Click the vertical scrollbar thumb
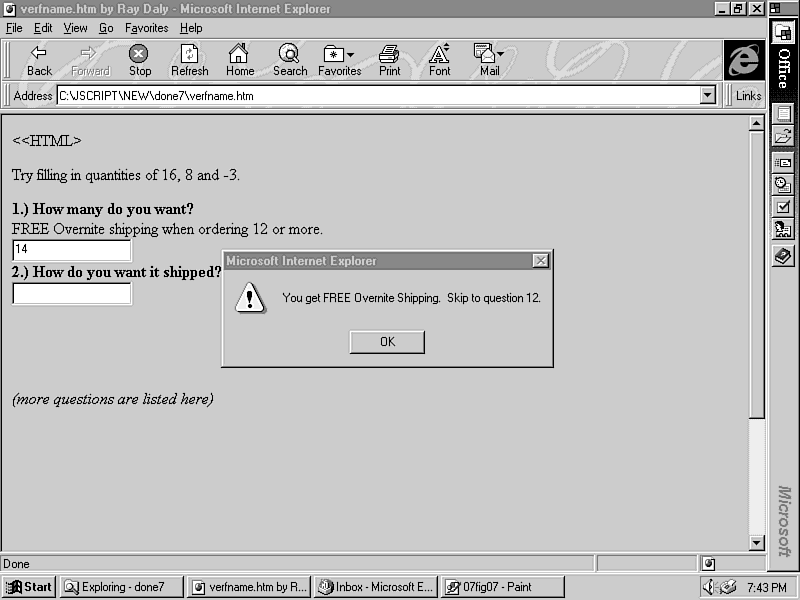The image size is (800, 600). [757, 274]
